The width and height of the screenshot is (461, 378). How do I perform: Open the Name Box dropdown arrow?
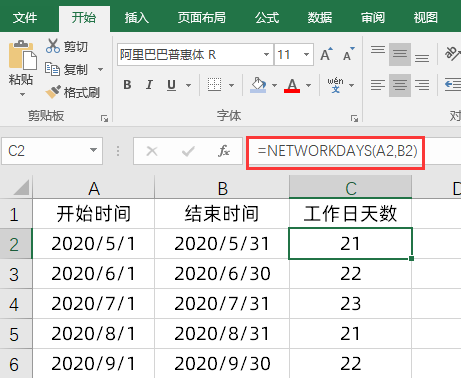pyautogui.click(x=93, y=150)
